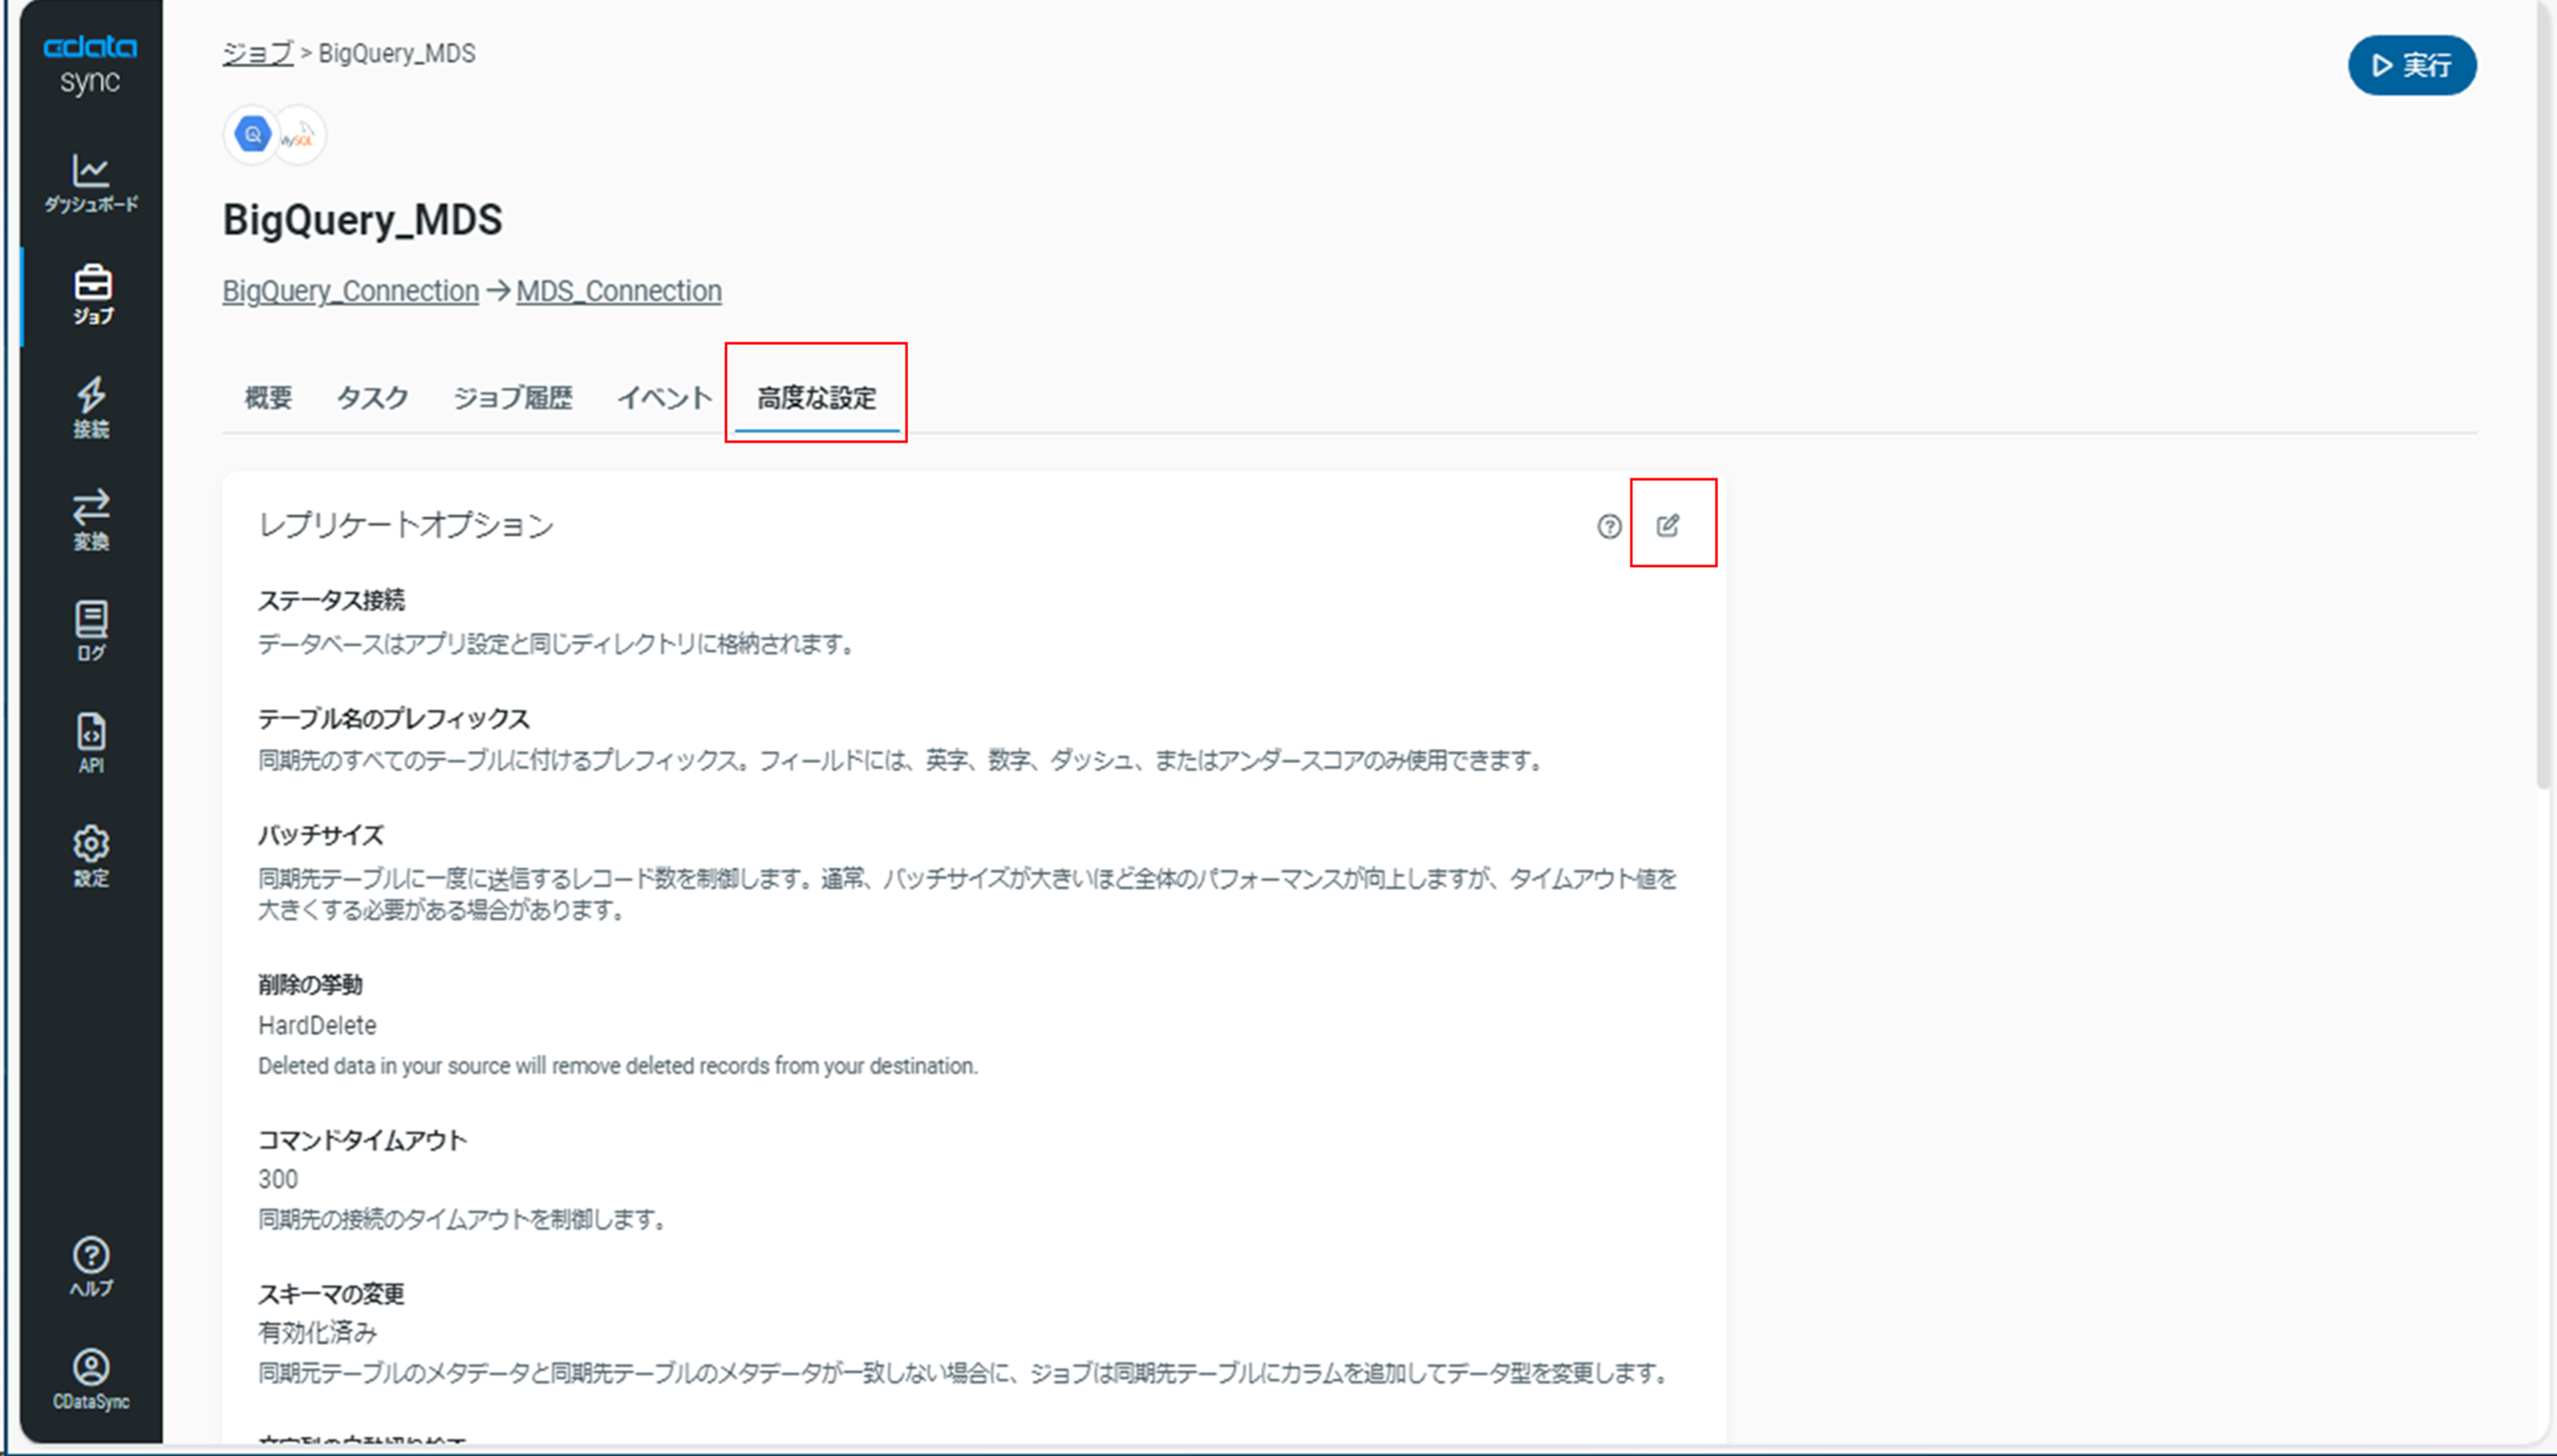This screenshot has height=1456, width=2557.
Task: Switch to the タスク tab
Action: [x=372, y=397]
